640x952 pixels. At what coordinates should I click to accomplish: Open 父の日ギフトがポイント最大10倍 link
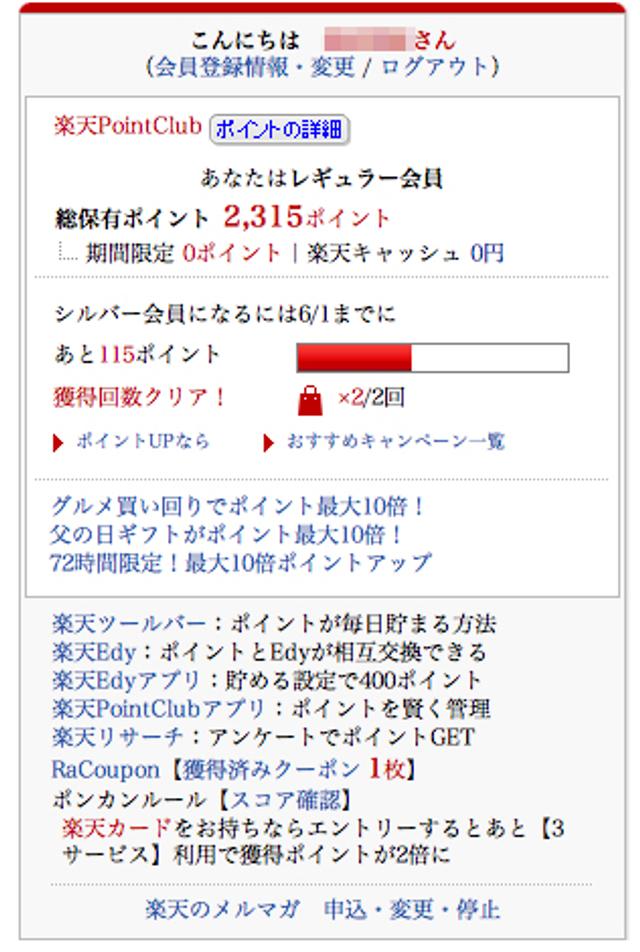pyautogui.click(x=225, y=535)
